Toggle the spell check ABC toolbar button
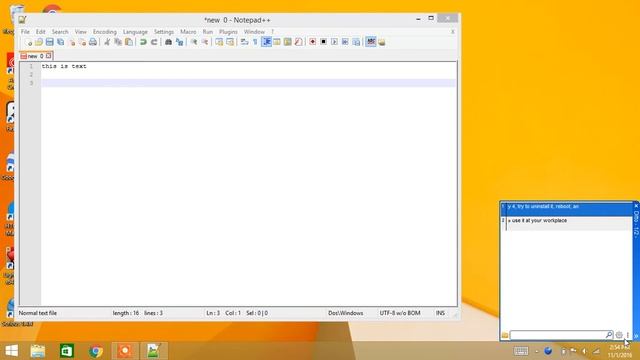Screen dimensions: 640x360 pyautogui.click(x=371, y=42)
